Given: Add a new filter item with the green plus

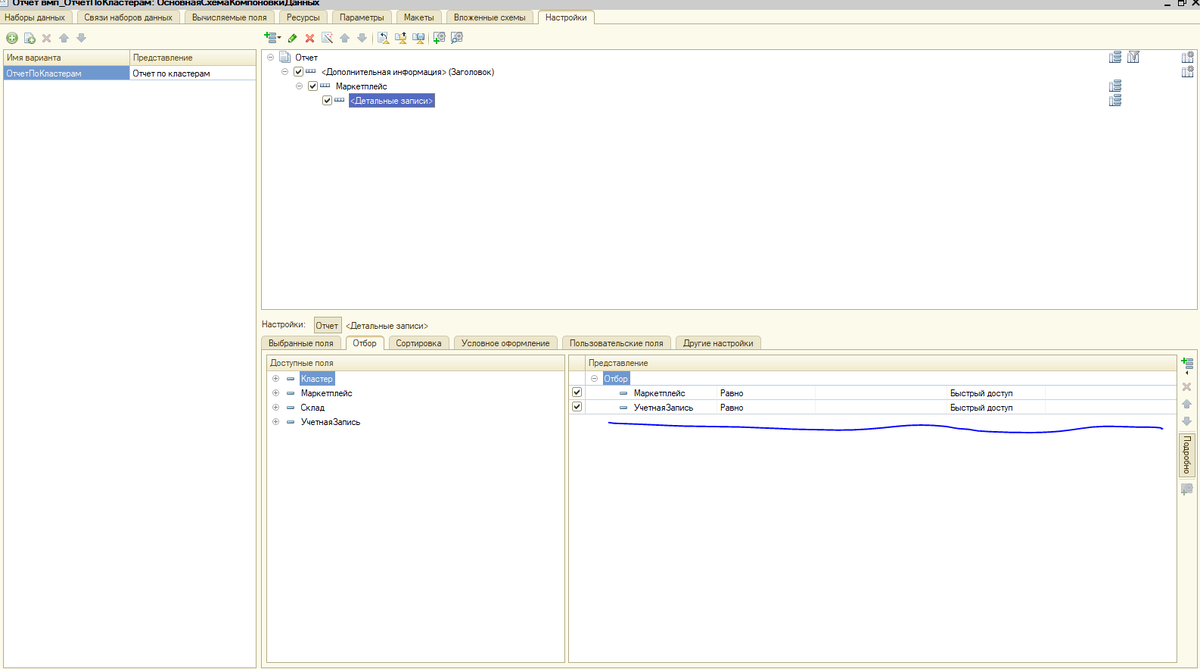Looking at the screenshot, I should 1187,366.
